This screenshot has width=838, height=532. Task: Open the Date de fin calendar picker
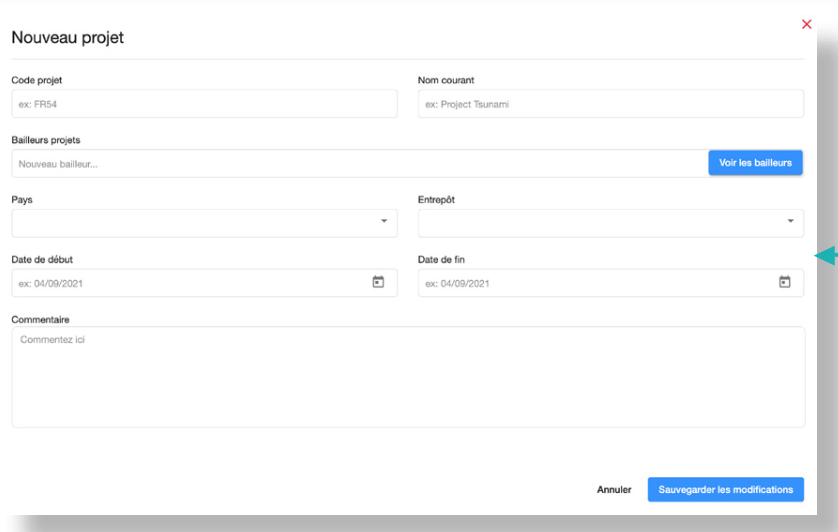click(x=785, y=283)
